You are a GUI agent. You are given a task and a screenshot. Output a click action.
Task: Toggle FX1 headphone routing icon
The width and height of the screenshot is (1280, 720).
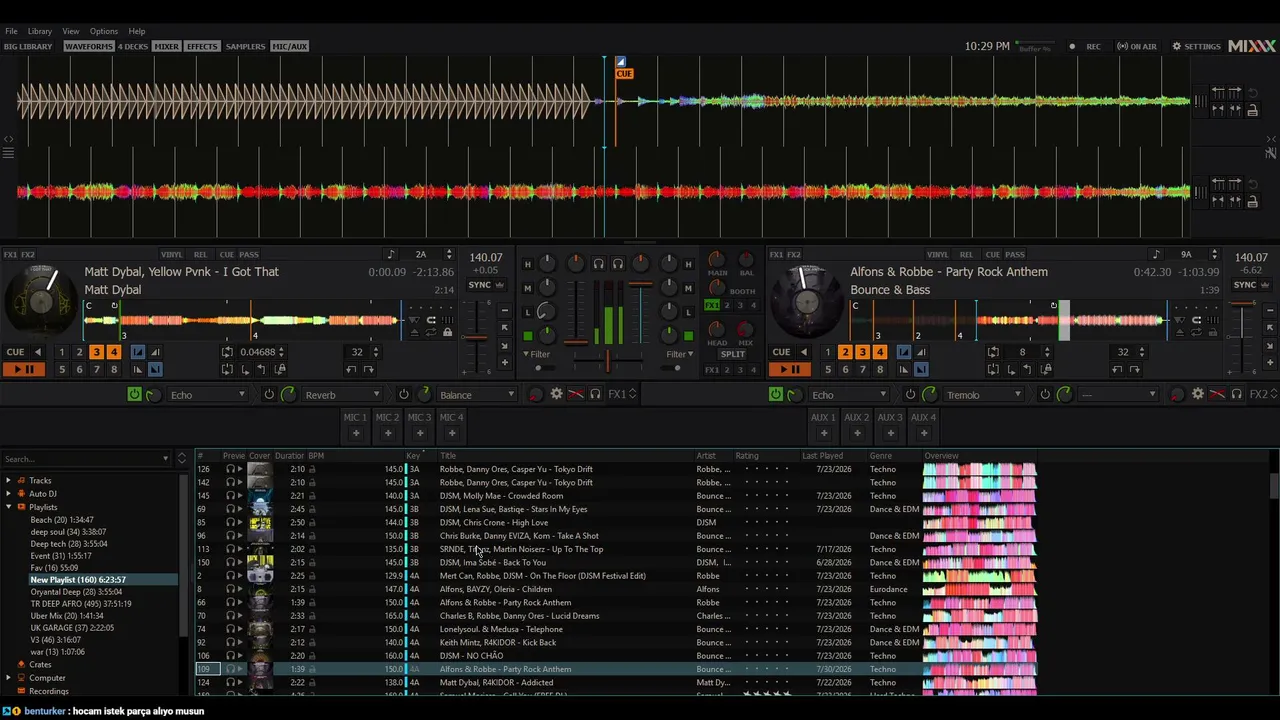(x=595, y=395)
